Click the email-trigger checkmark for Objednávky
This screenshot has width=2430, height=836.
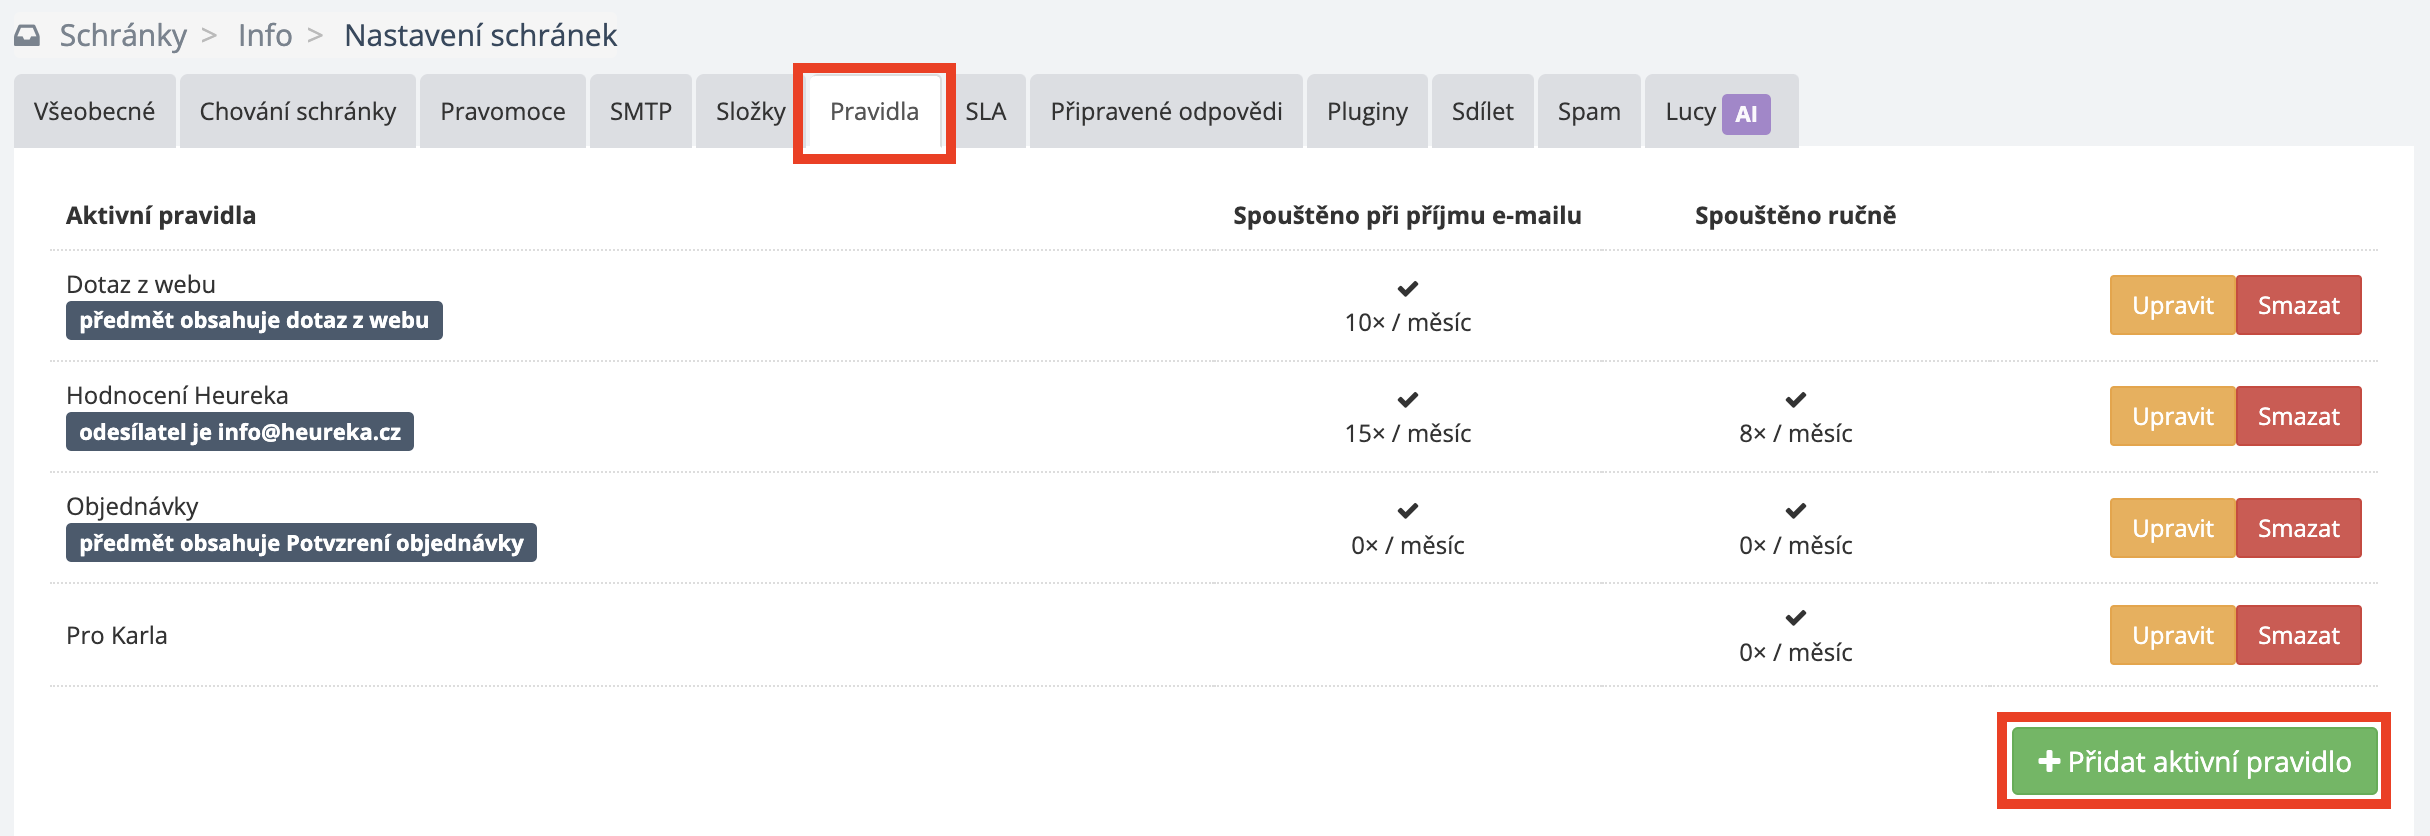pyautogui.click(x=1407, y=511)
